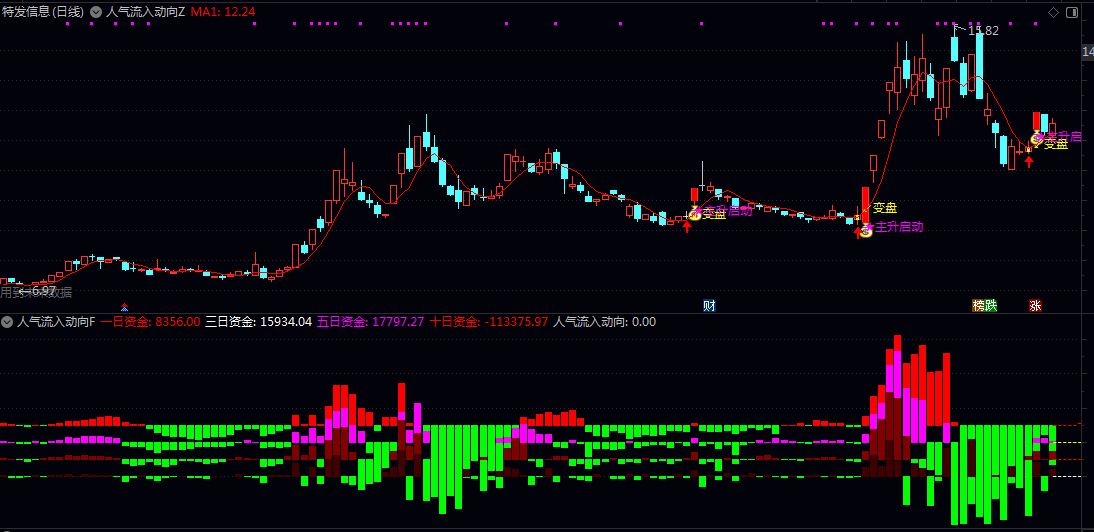Image resolution: width=1094 pixels, height=532 pixels.
Task: Click the magenta 主升启动 label below 变盘
Action: (899, 227)
